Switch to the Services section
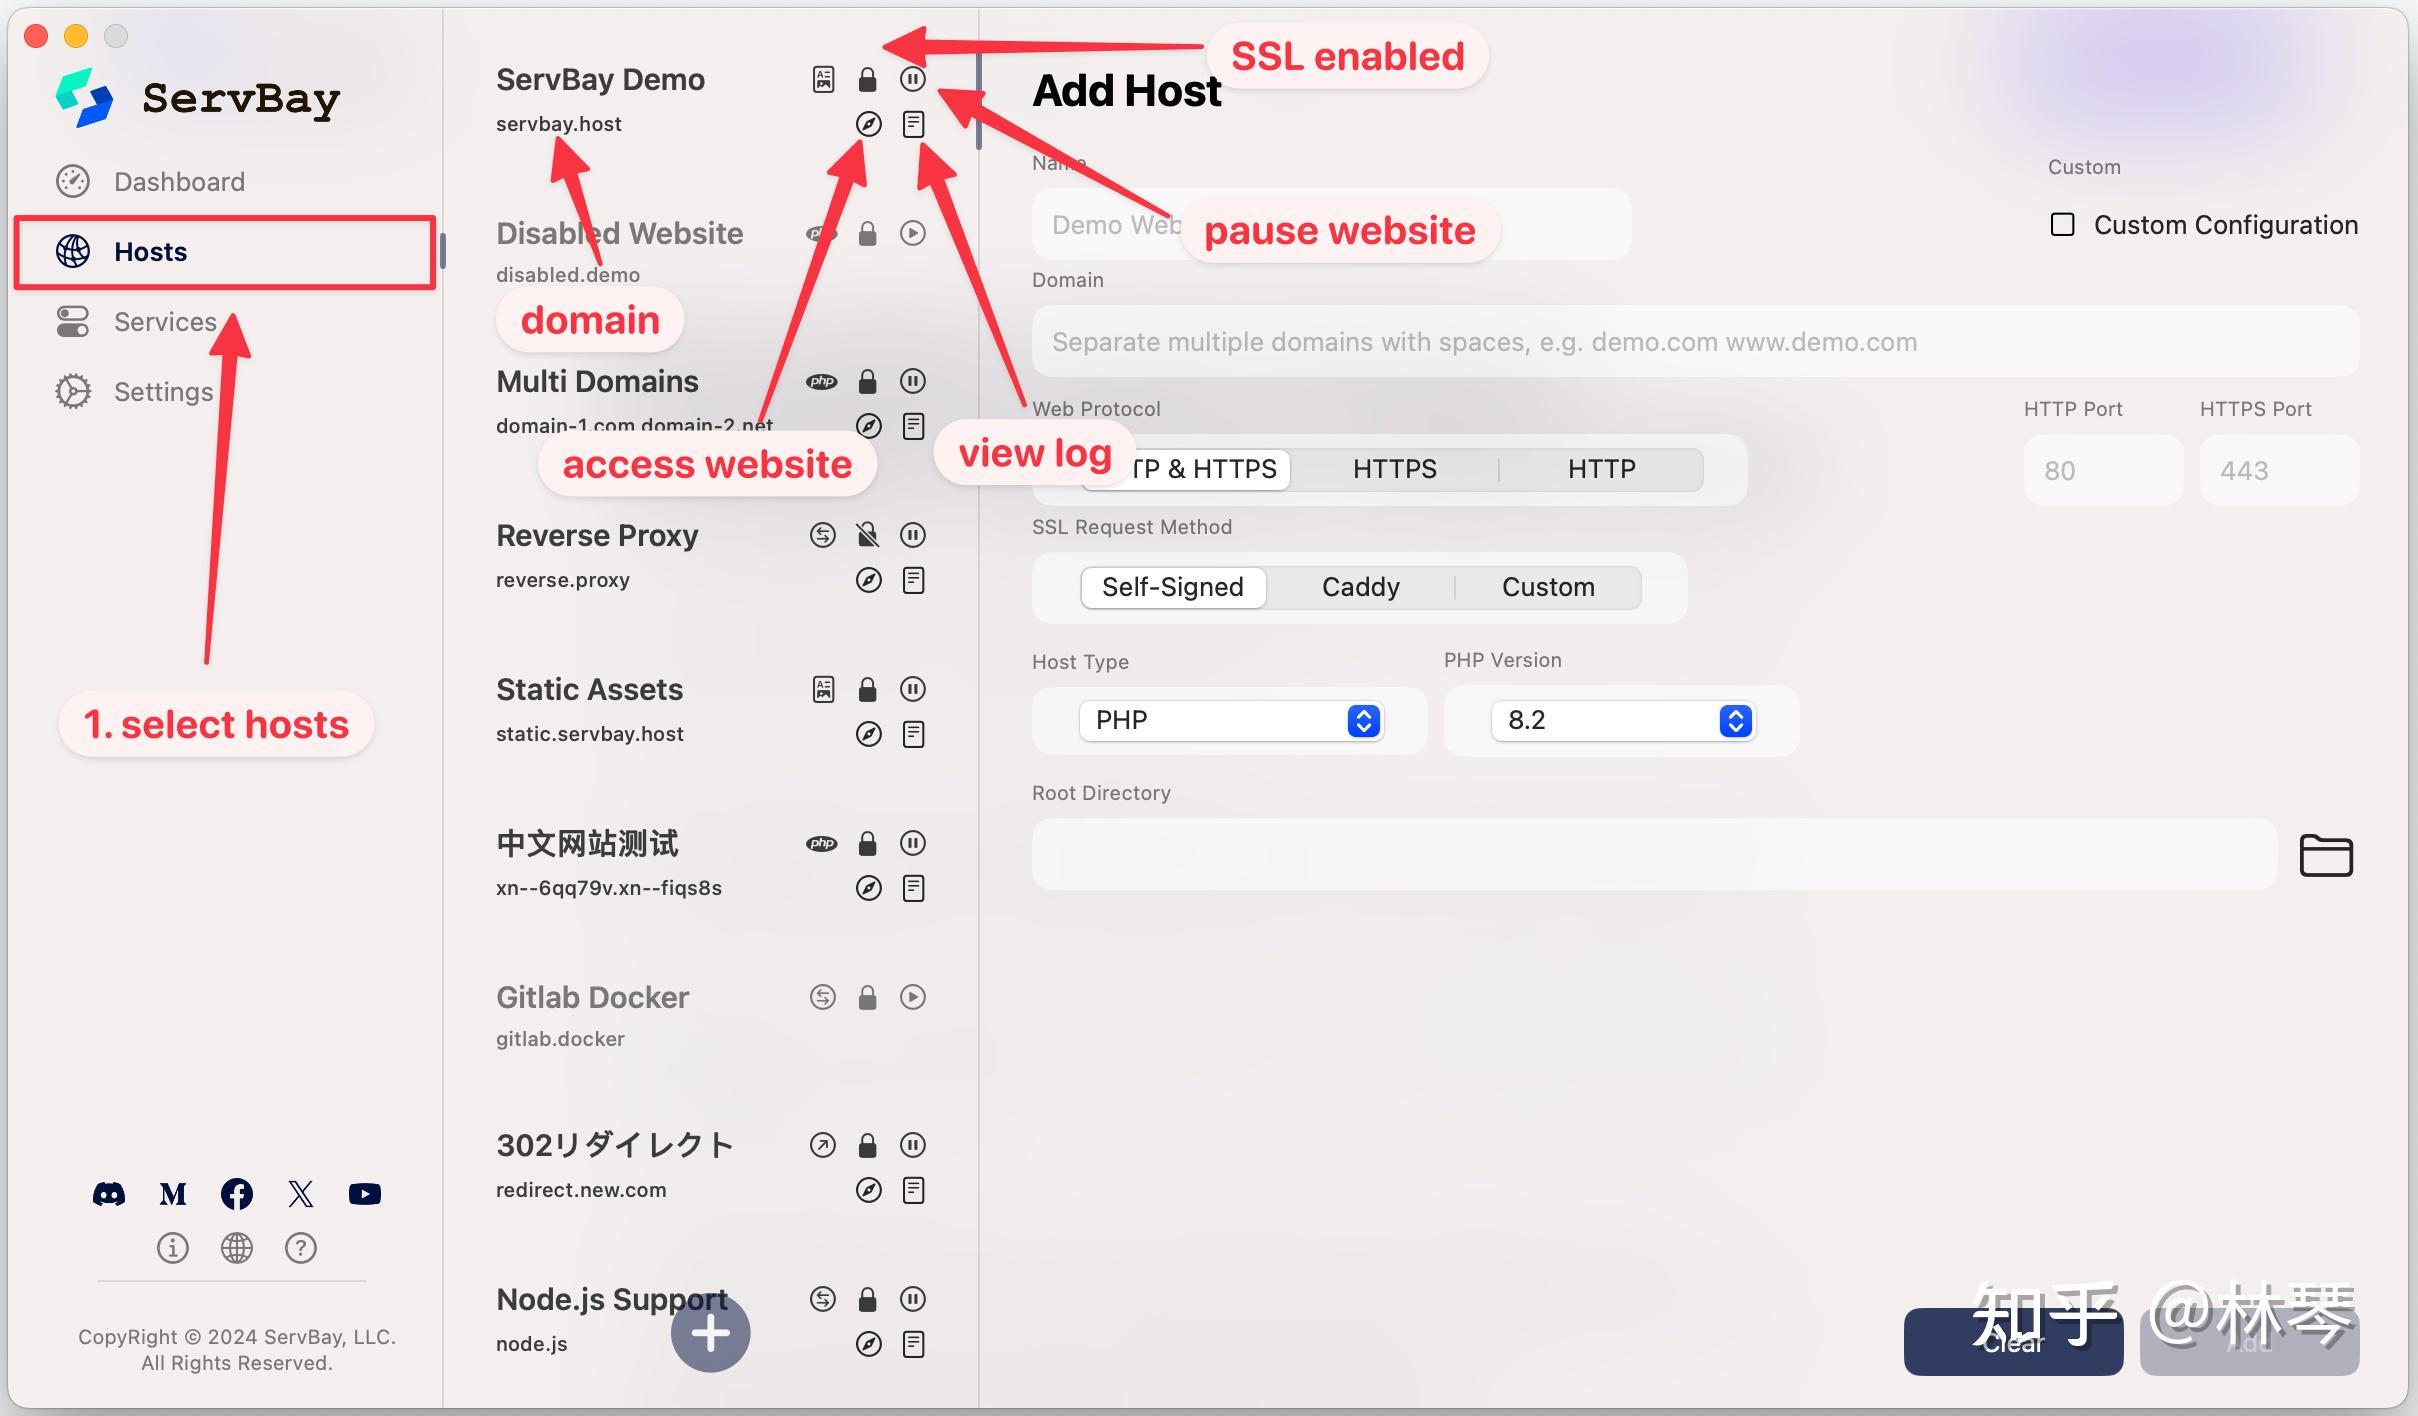The width and height of the screenshot is (2418, 1416). point(164,321)
